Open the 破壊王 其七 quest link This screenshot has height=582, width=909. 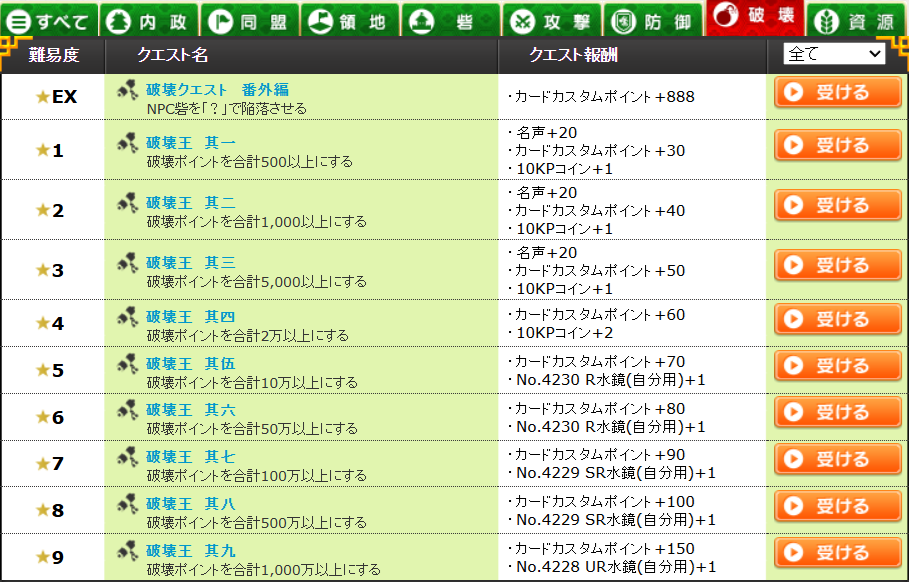(x=191, y=457)
